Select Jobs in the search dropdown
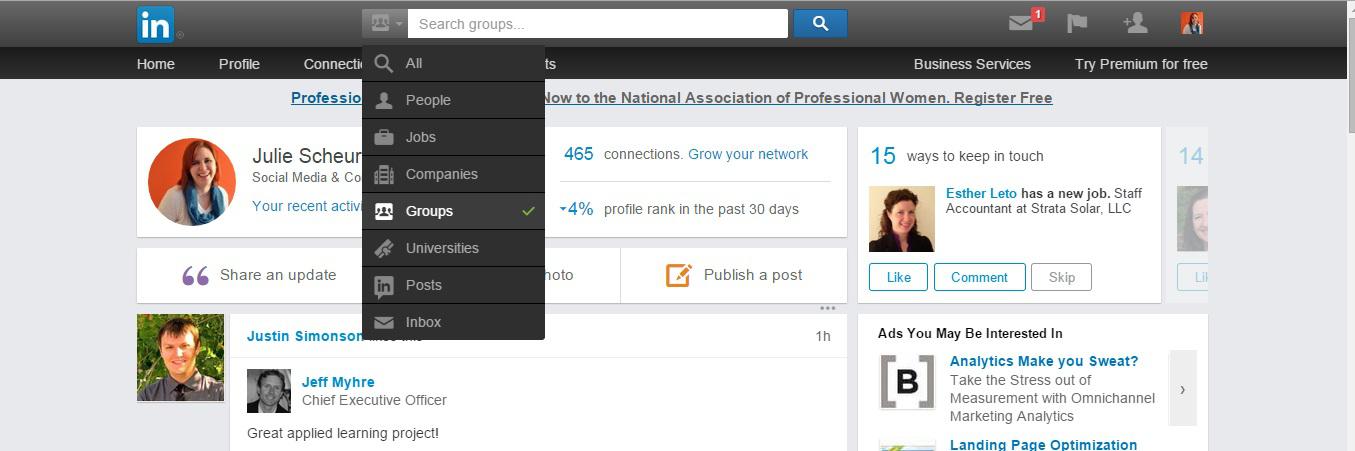Viewport: 1355px width, 451px height. [454, 137]
